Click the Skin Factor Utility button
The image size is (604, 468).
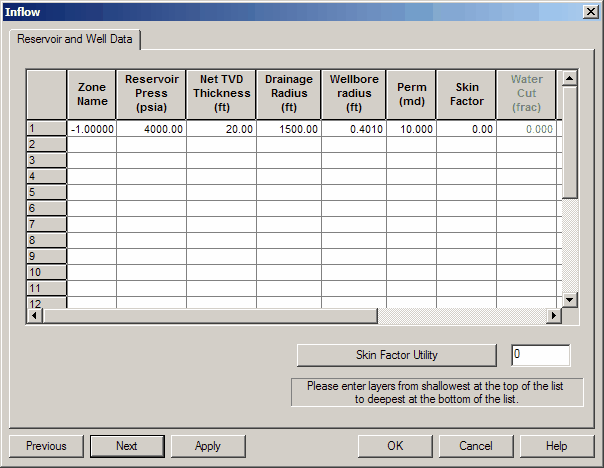[x=396, y=355]
